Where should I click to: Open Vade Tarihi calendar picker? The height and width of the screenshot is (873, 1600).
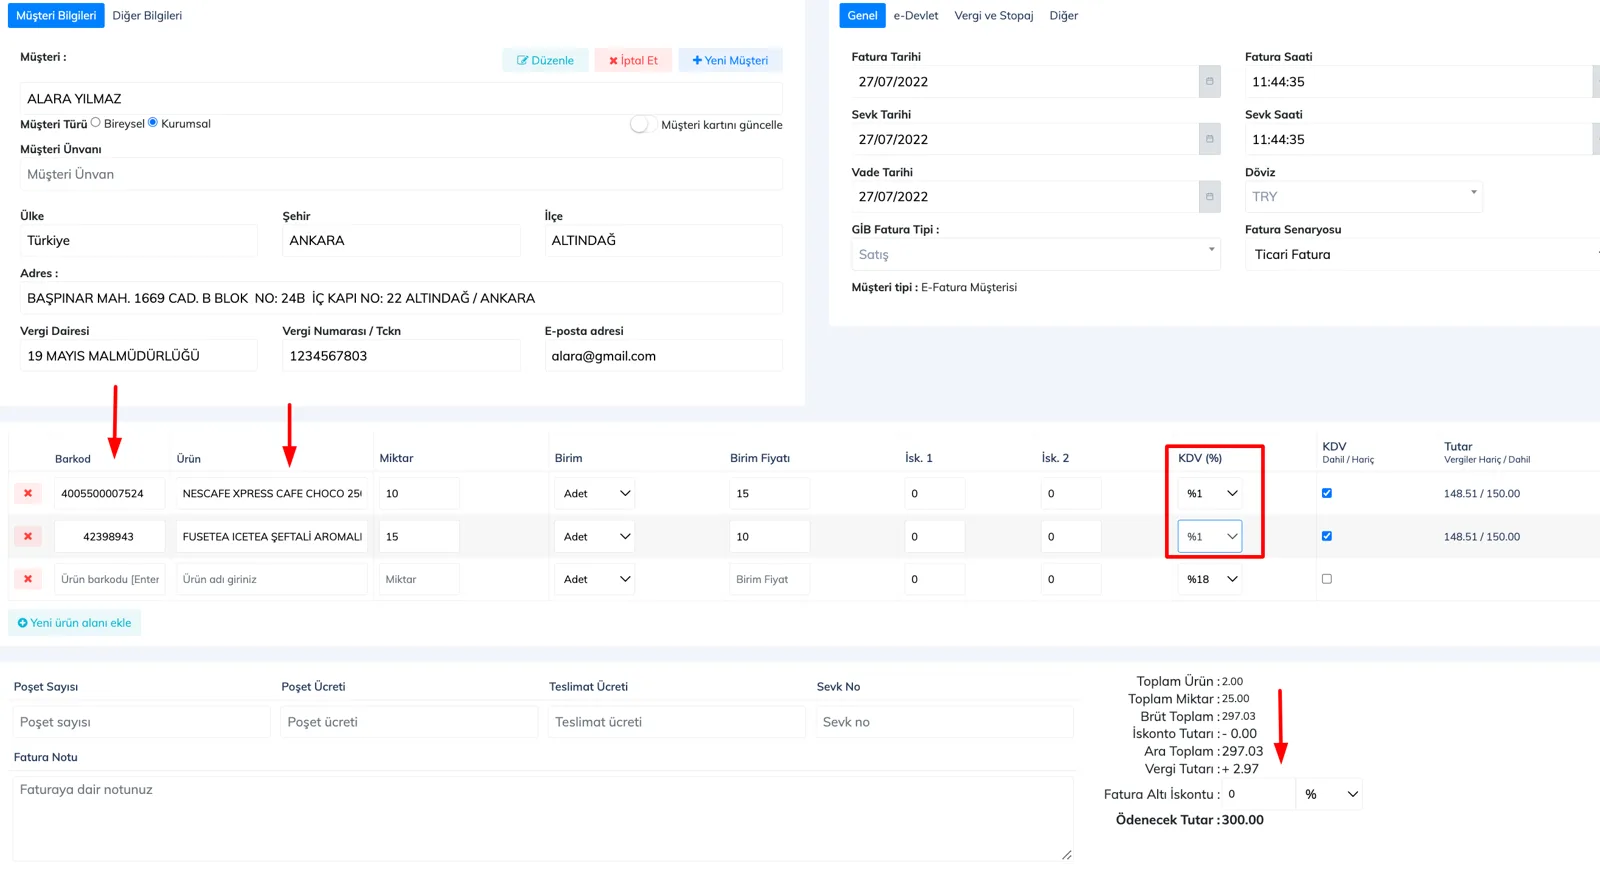(x=1209, y=197)
